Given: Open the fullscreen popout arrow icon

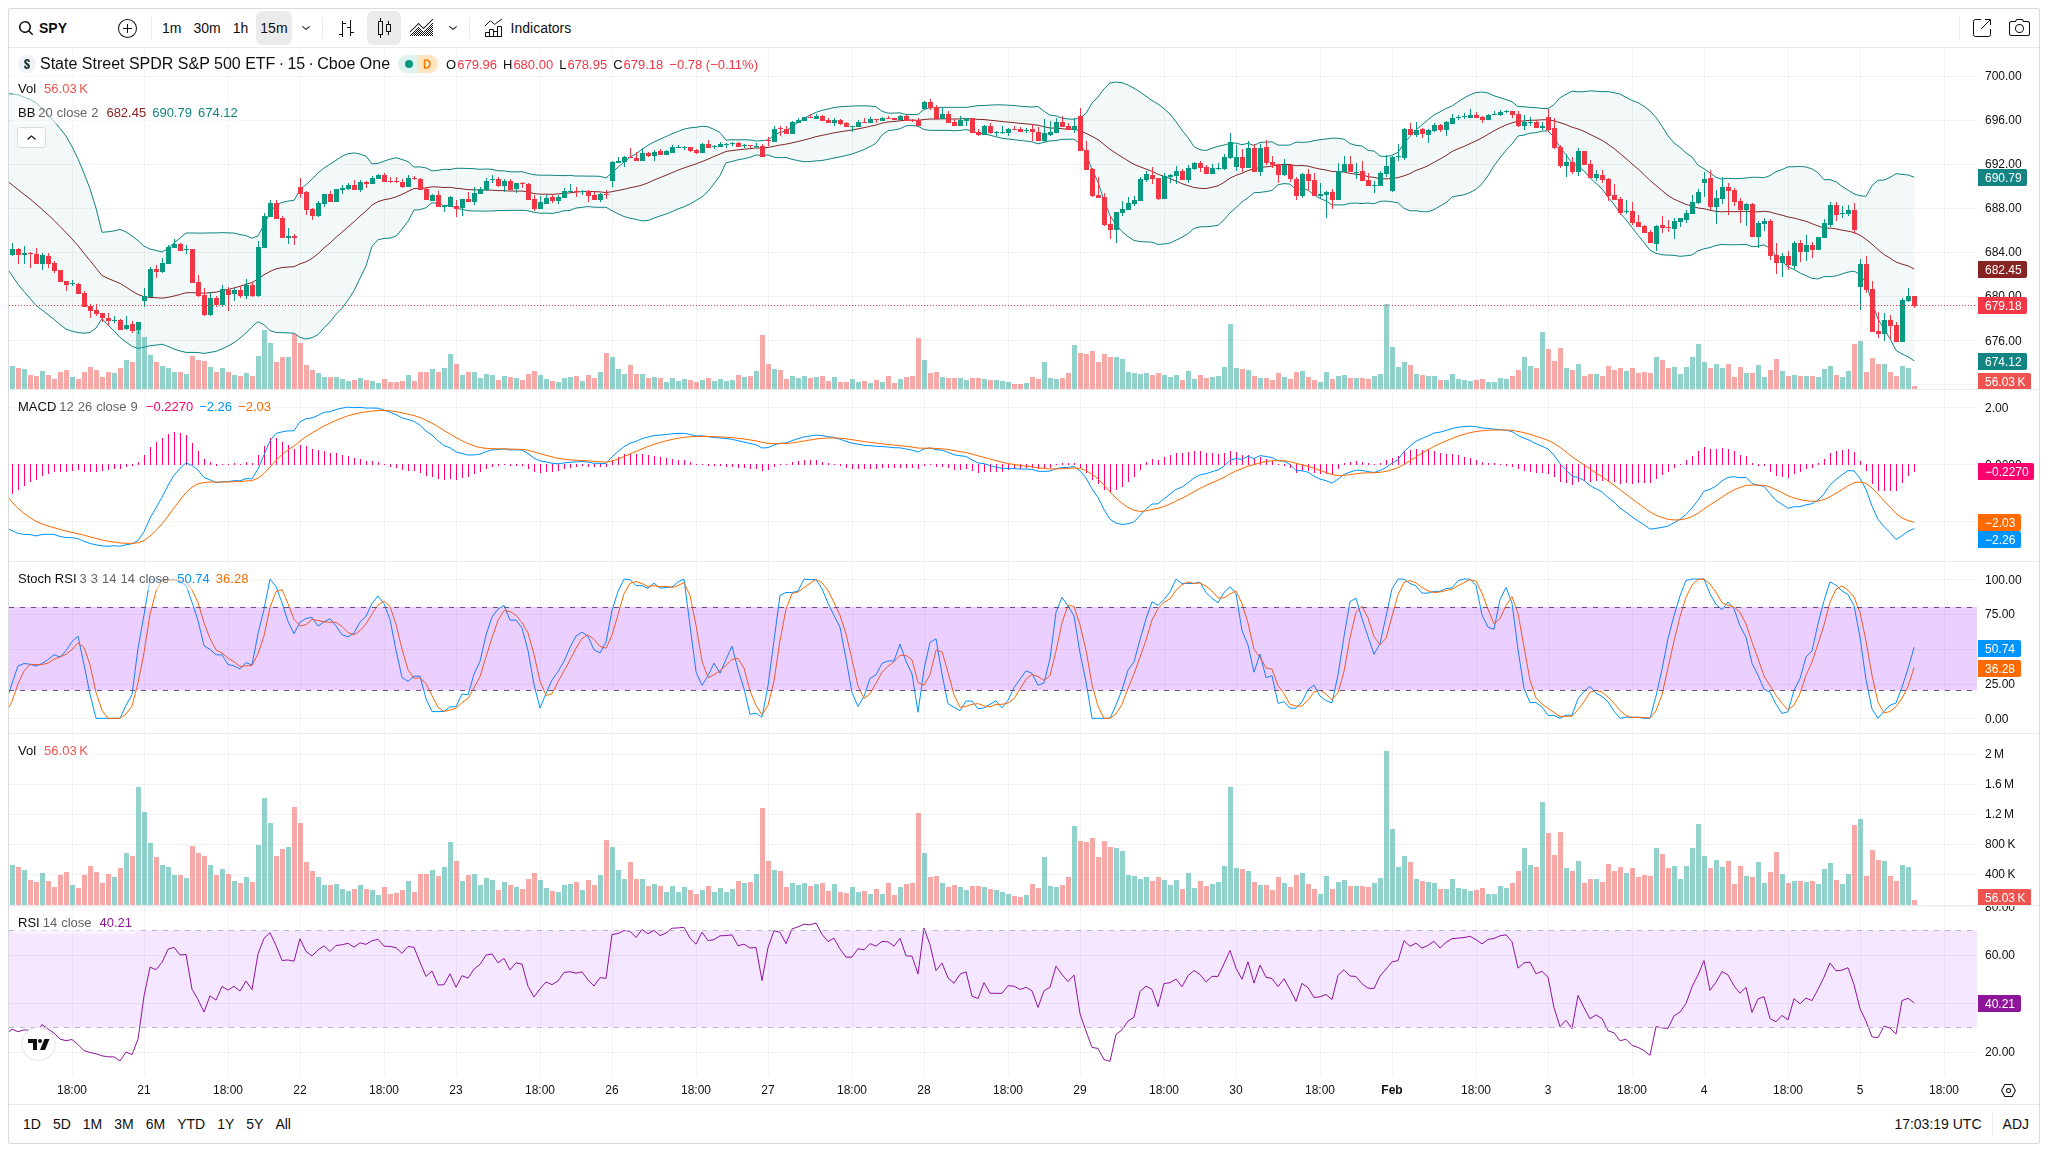Looking at the screenshot, I should [1981, 28].
